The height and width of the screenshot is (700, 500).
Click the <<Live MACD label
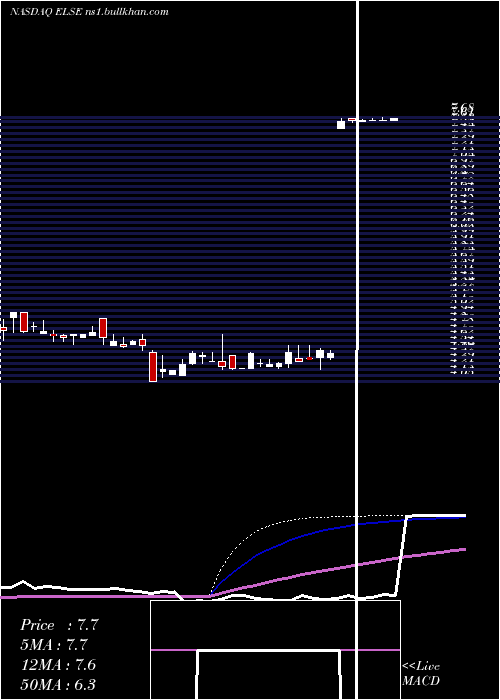(421, 674)
